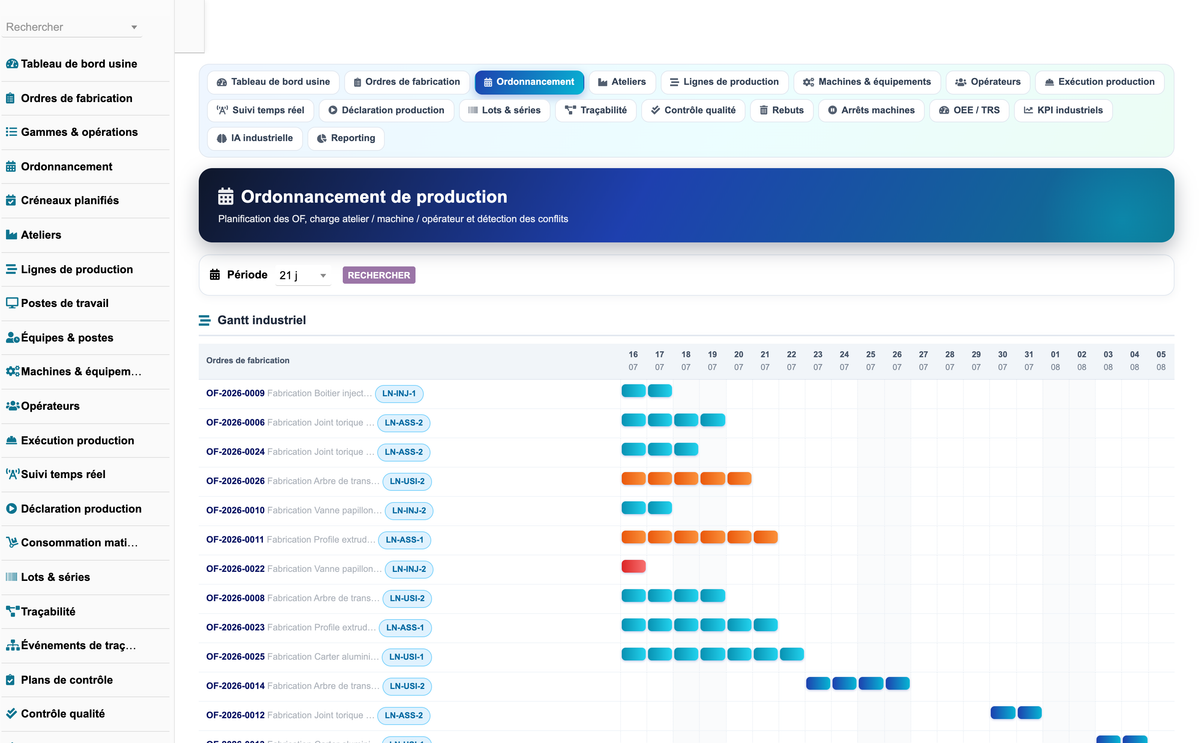Image resolution: width=1200 pixels, height=743 pixels.
Task: Click the calendar icon in the Ordonnancement banner title
Action: (x=226, y=197)
